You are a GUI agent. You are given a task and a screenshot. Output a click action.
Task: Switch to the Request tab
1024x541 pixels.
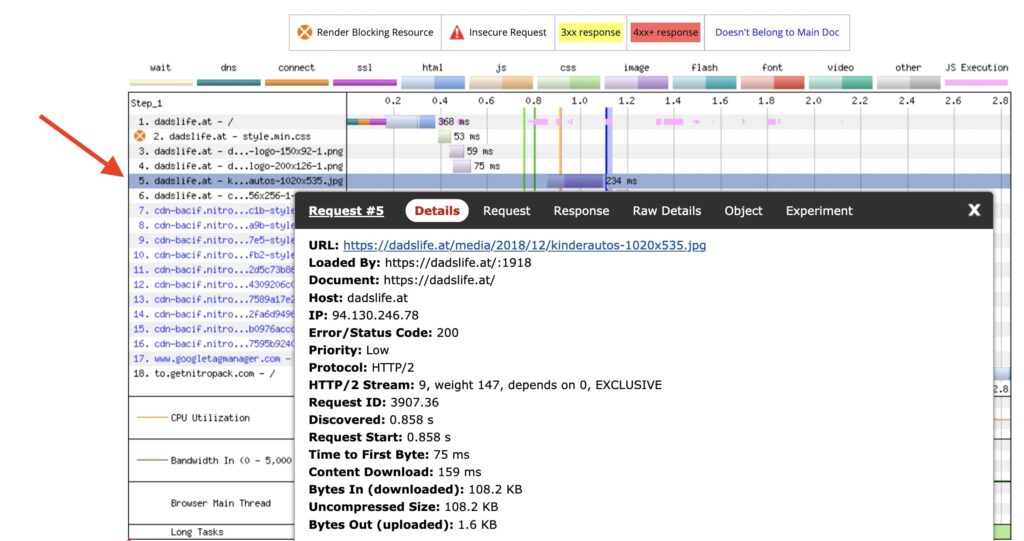tap(506, 211)
